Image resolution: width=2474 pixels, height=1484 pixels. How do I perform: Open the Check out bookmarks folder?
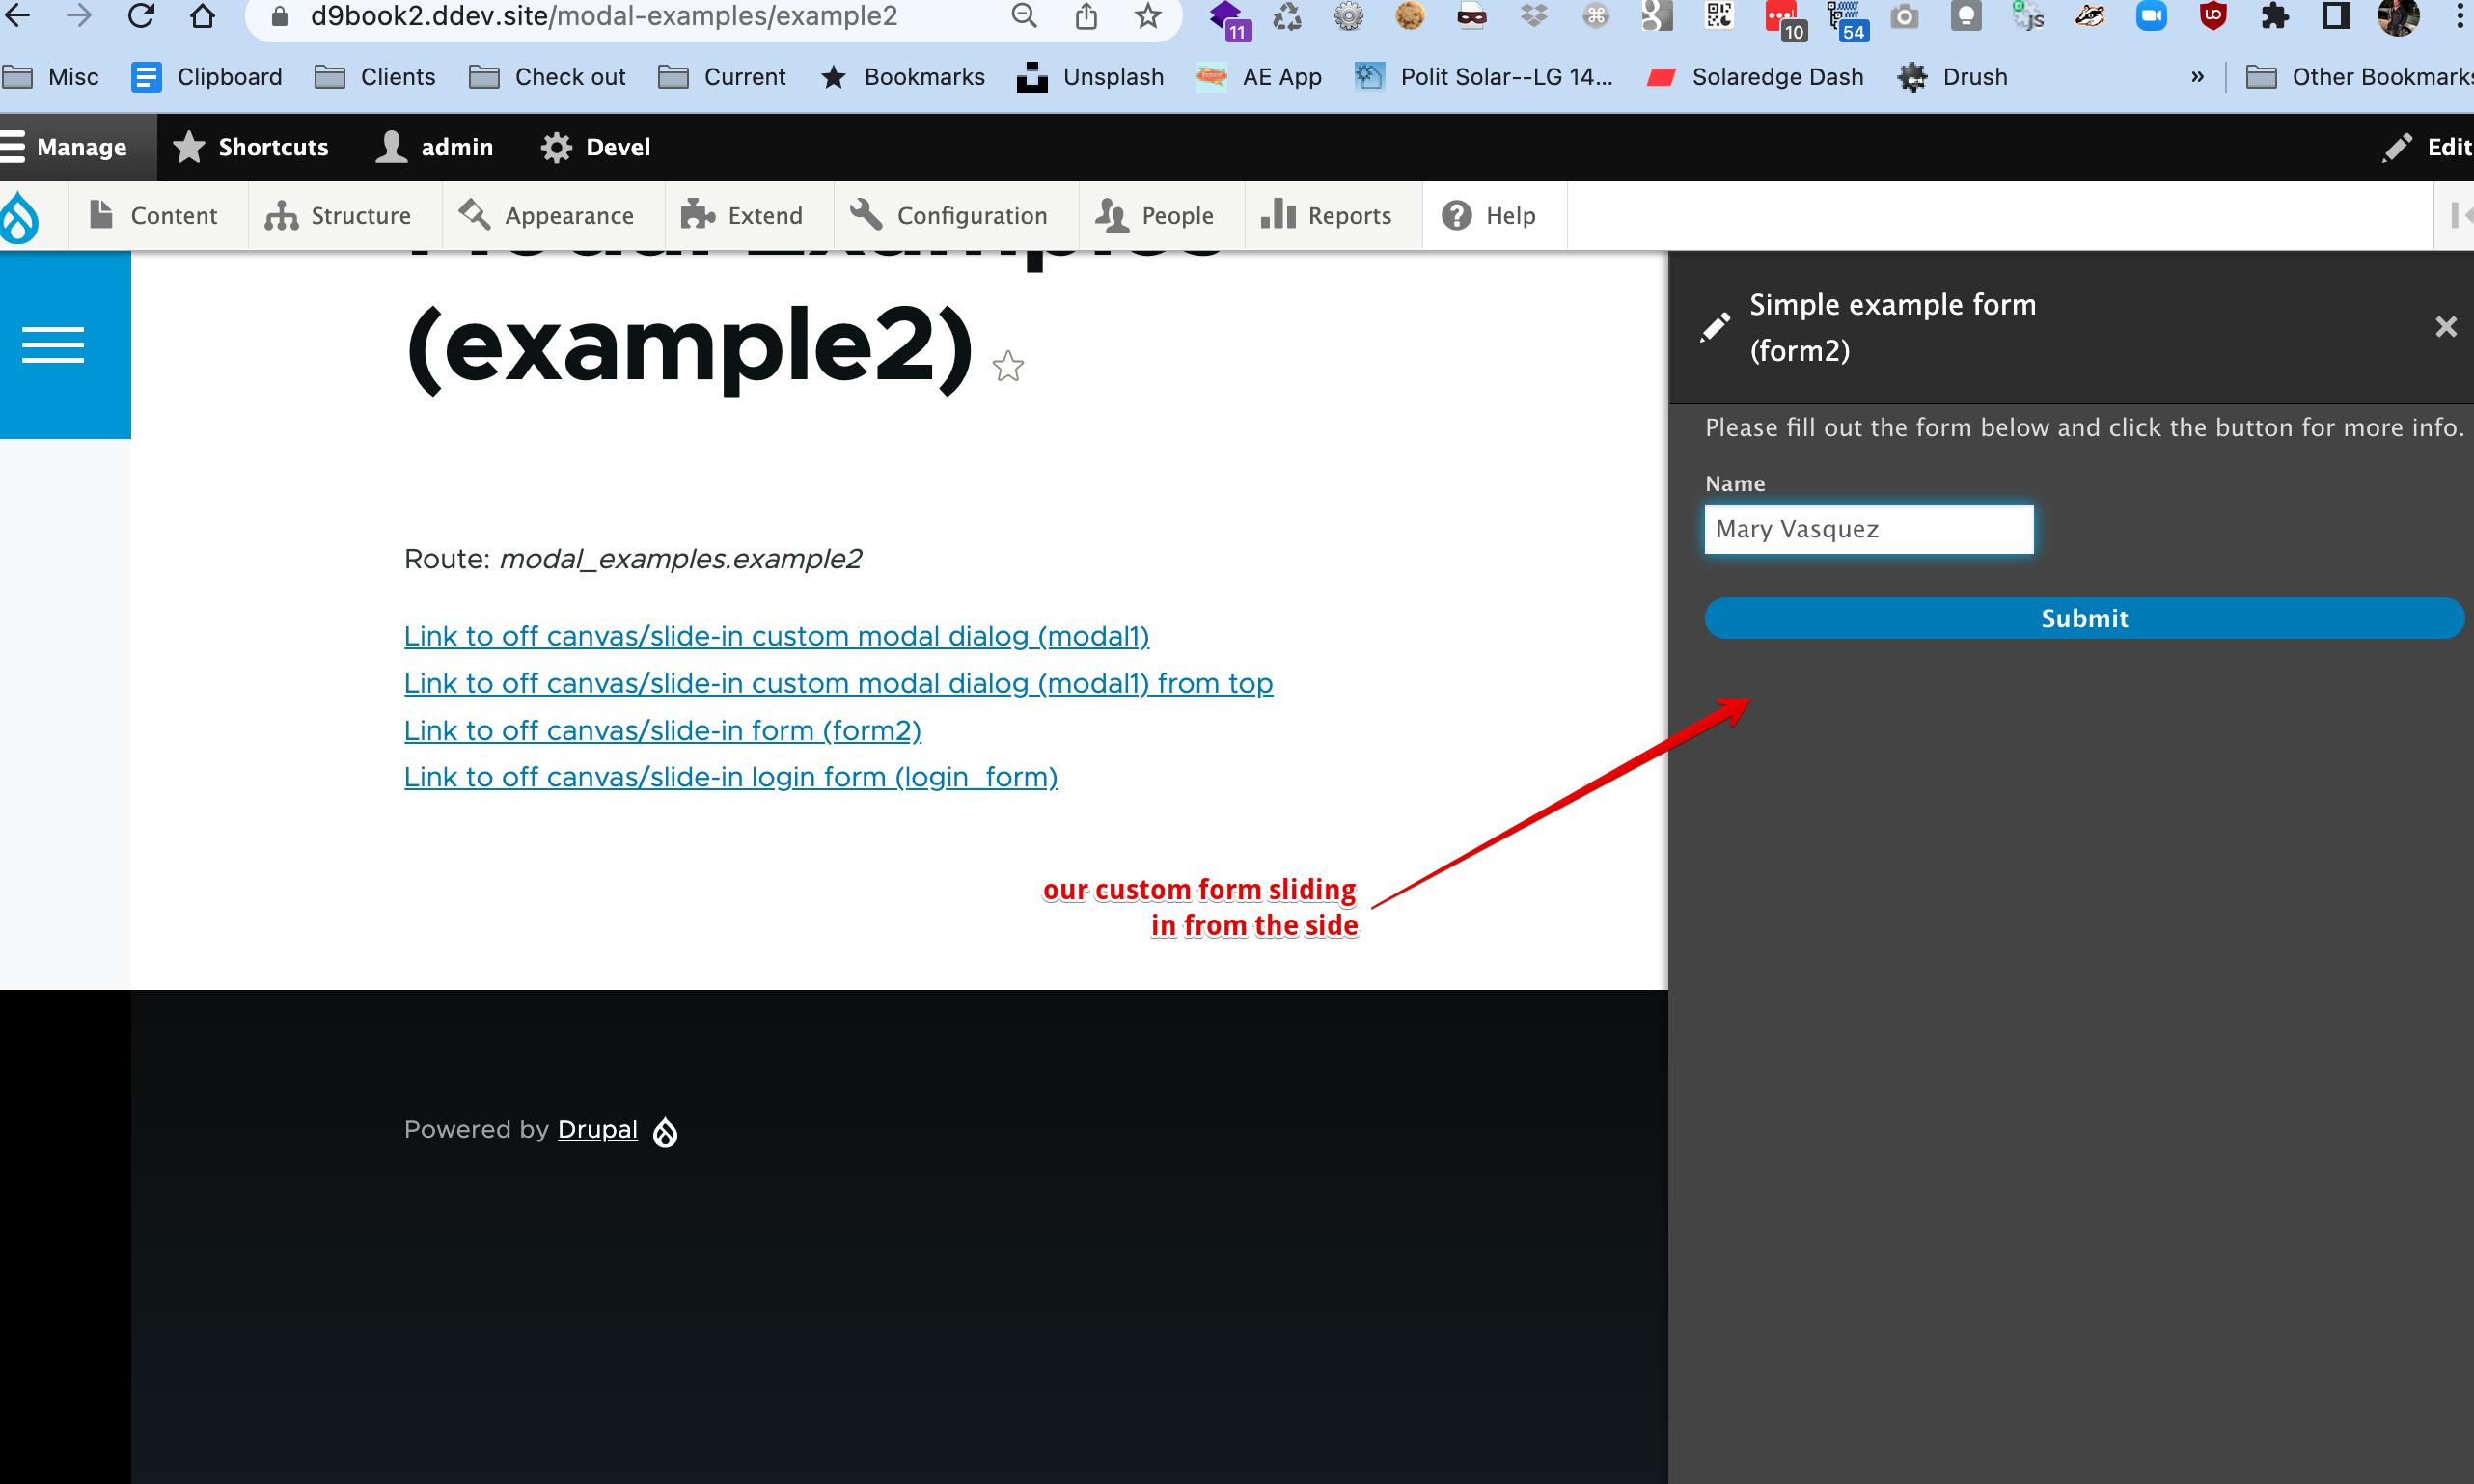547,77
